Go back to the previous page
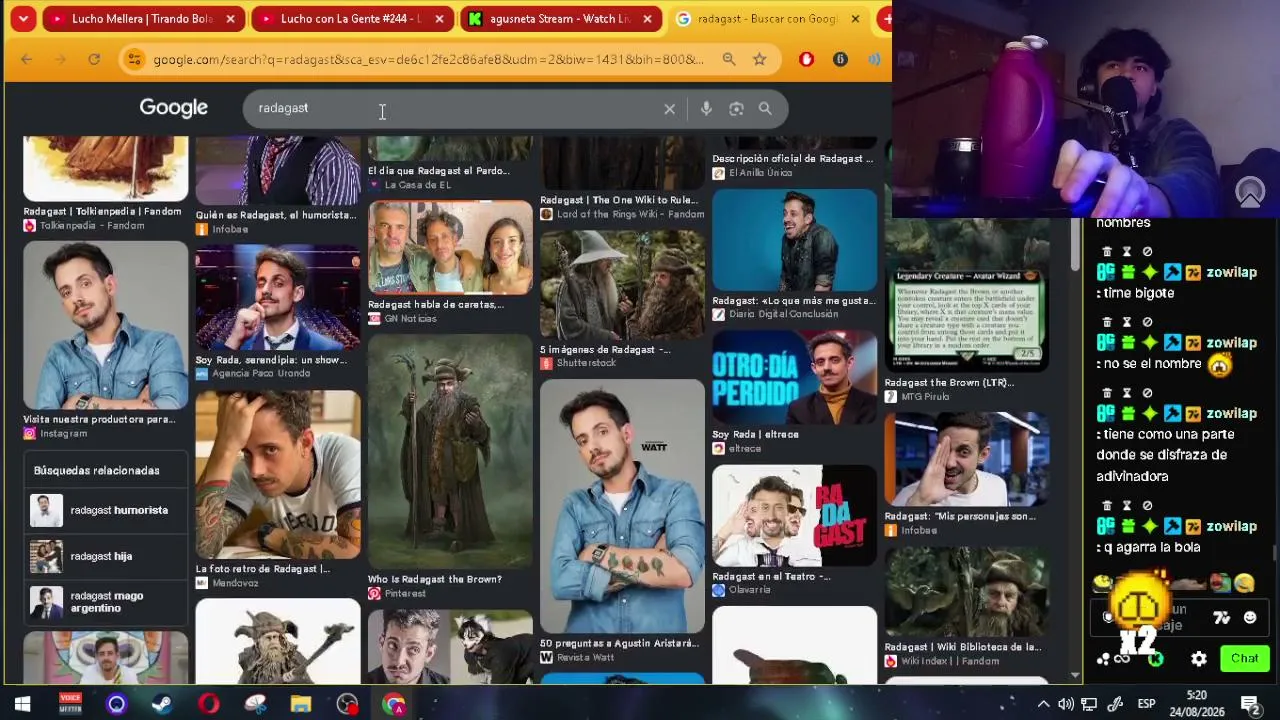The height and width of the screenshot is (720, 1280). [27, 60]
